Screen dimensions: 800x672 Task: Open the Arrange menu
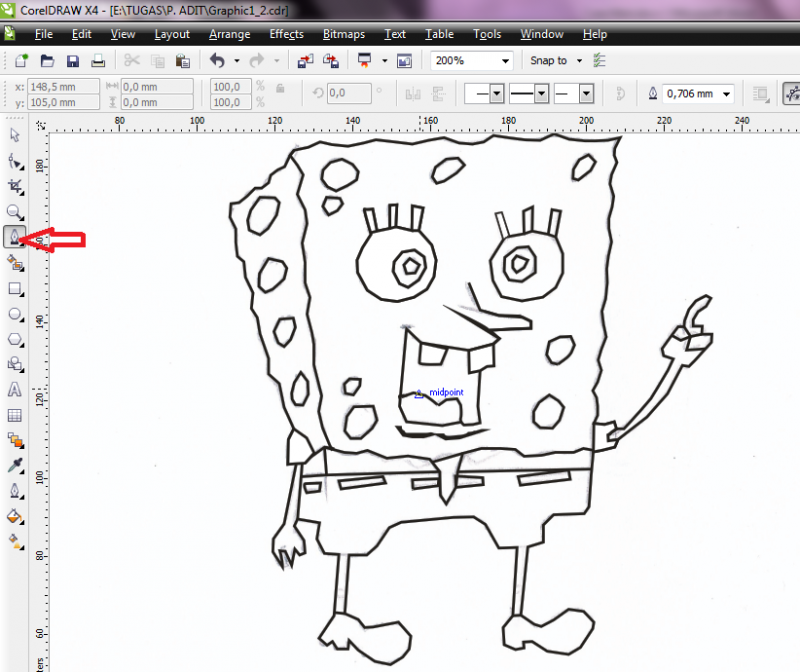point(230,34)
